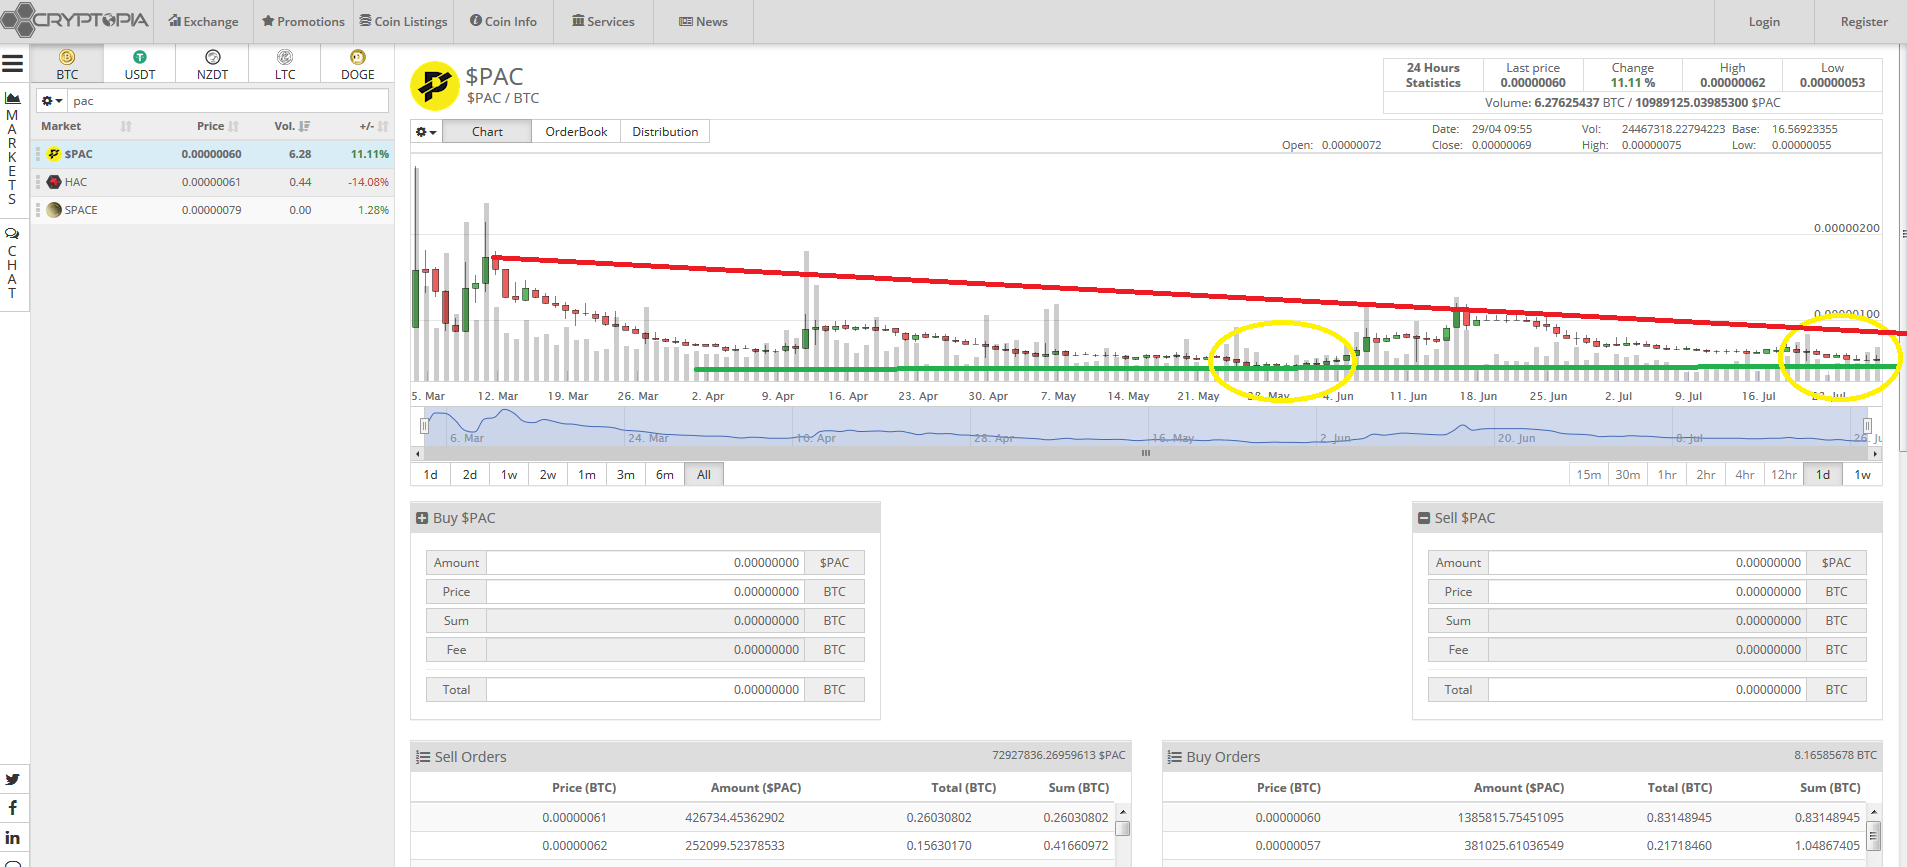The height and width of the screenshot is (867, 1907).
Task: Click the Buy Orders list icon
Action: point(1175,757)
